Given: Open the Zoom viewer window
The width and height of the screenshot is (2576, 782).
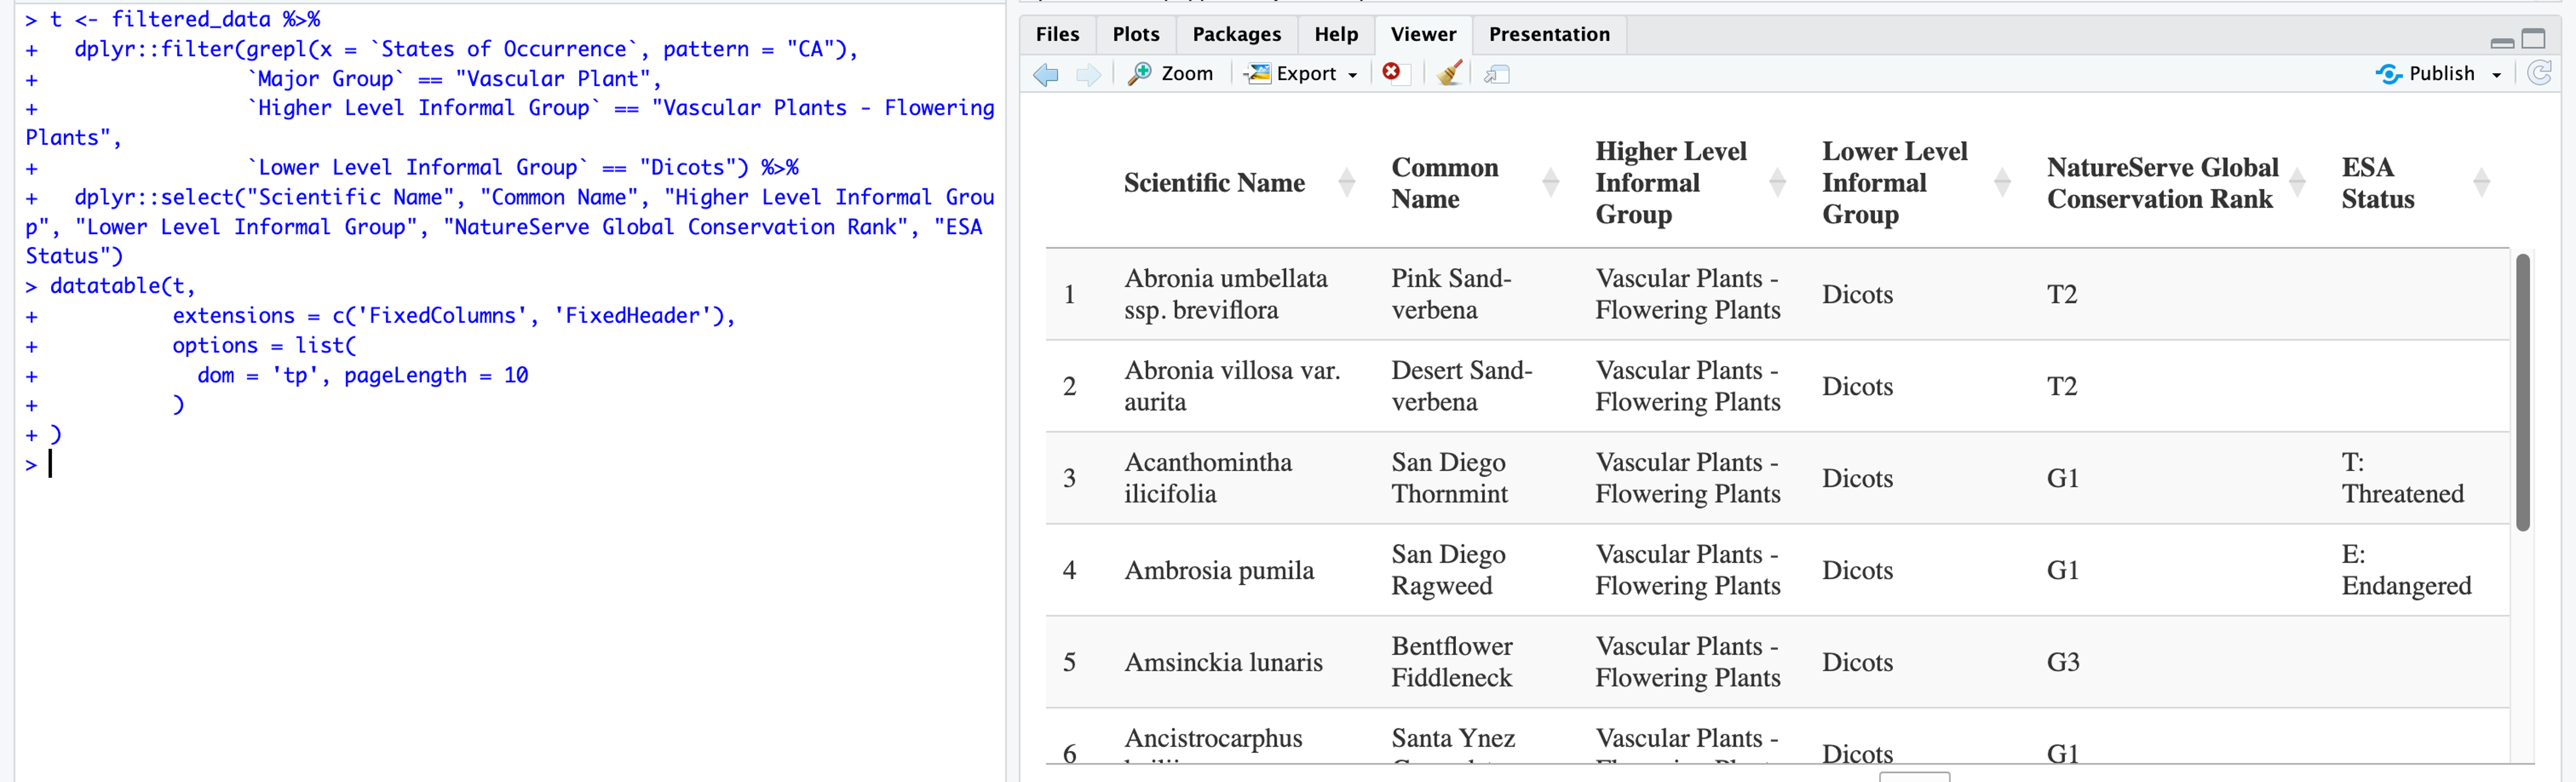Looking at the screenshot, I should click(x=1170, y=74).
